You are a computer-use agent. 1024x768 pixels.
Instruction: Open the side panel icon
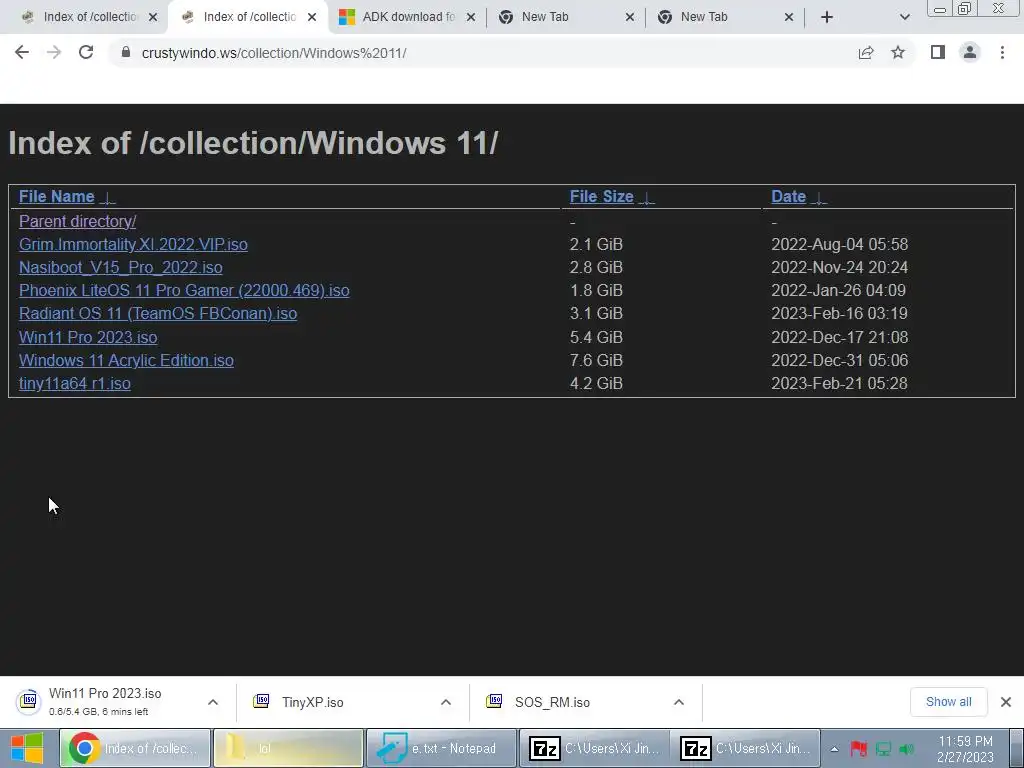938,52
